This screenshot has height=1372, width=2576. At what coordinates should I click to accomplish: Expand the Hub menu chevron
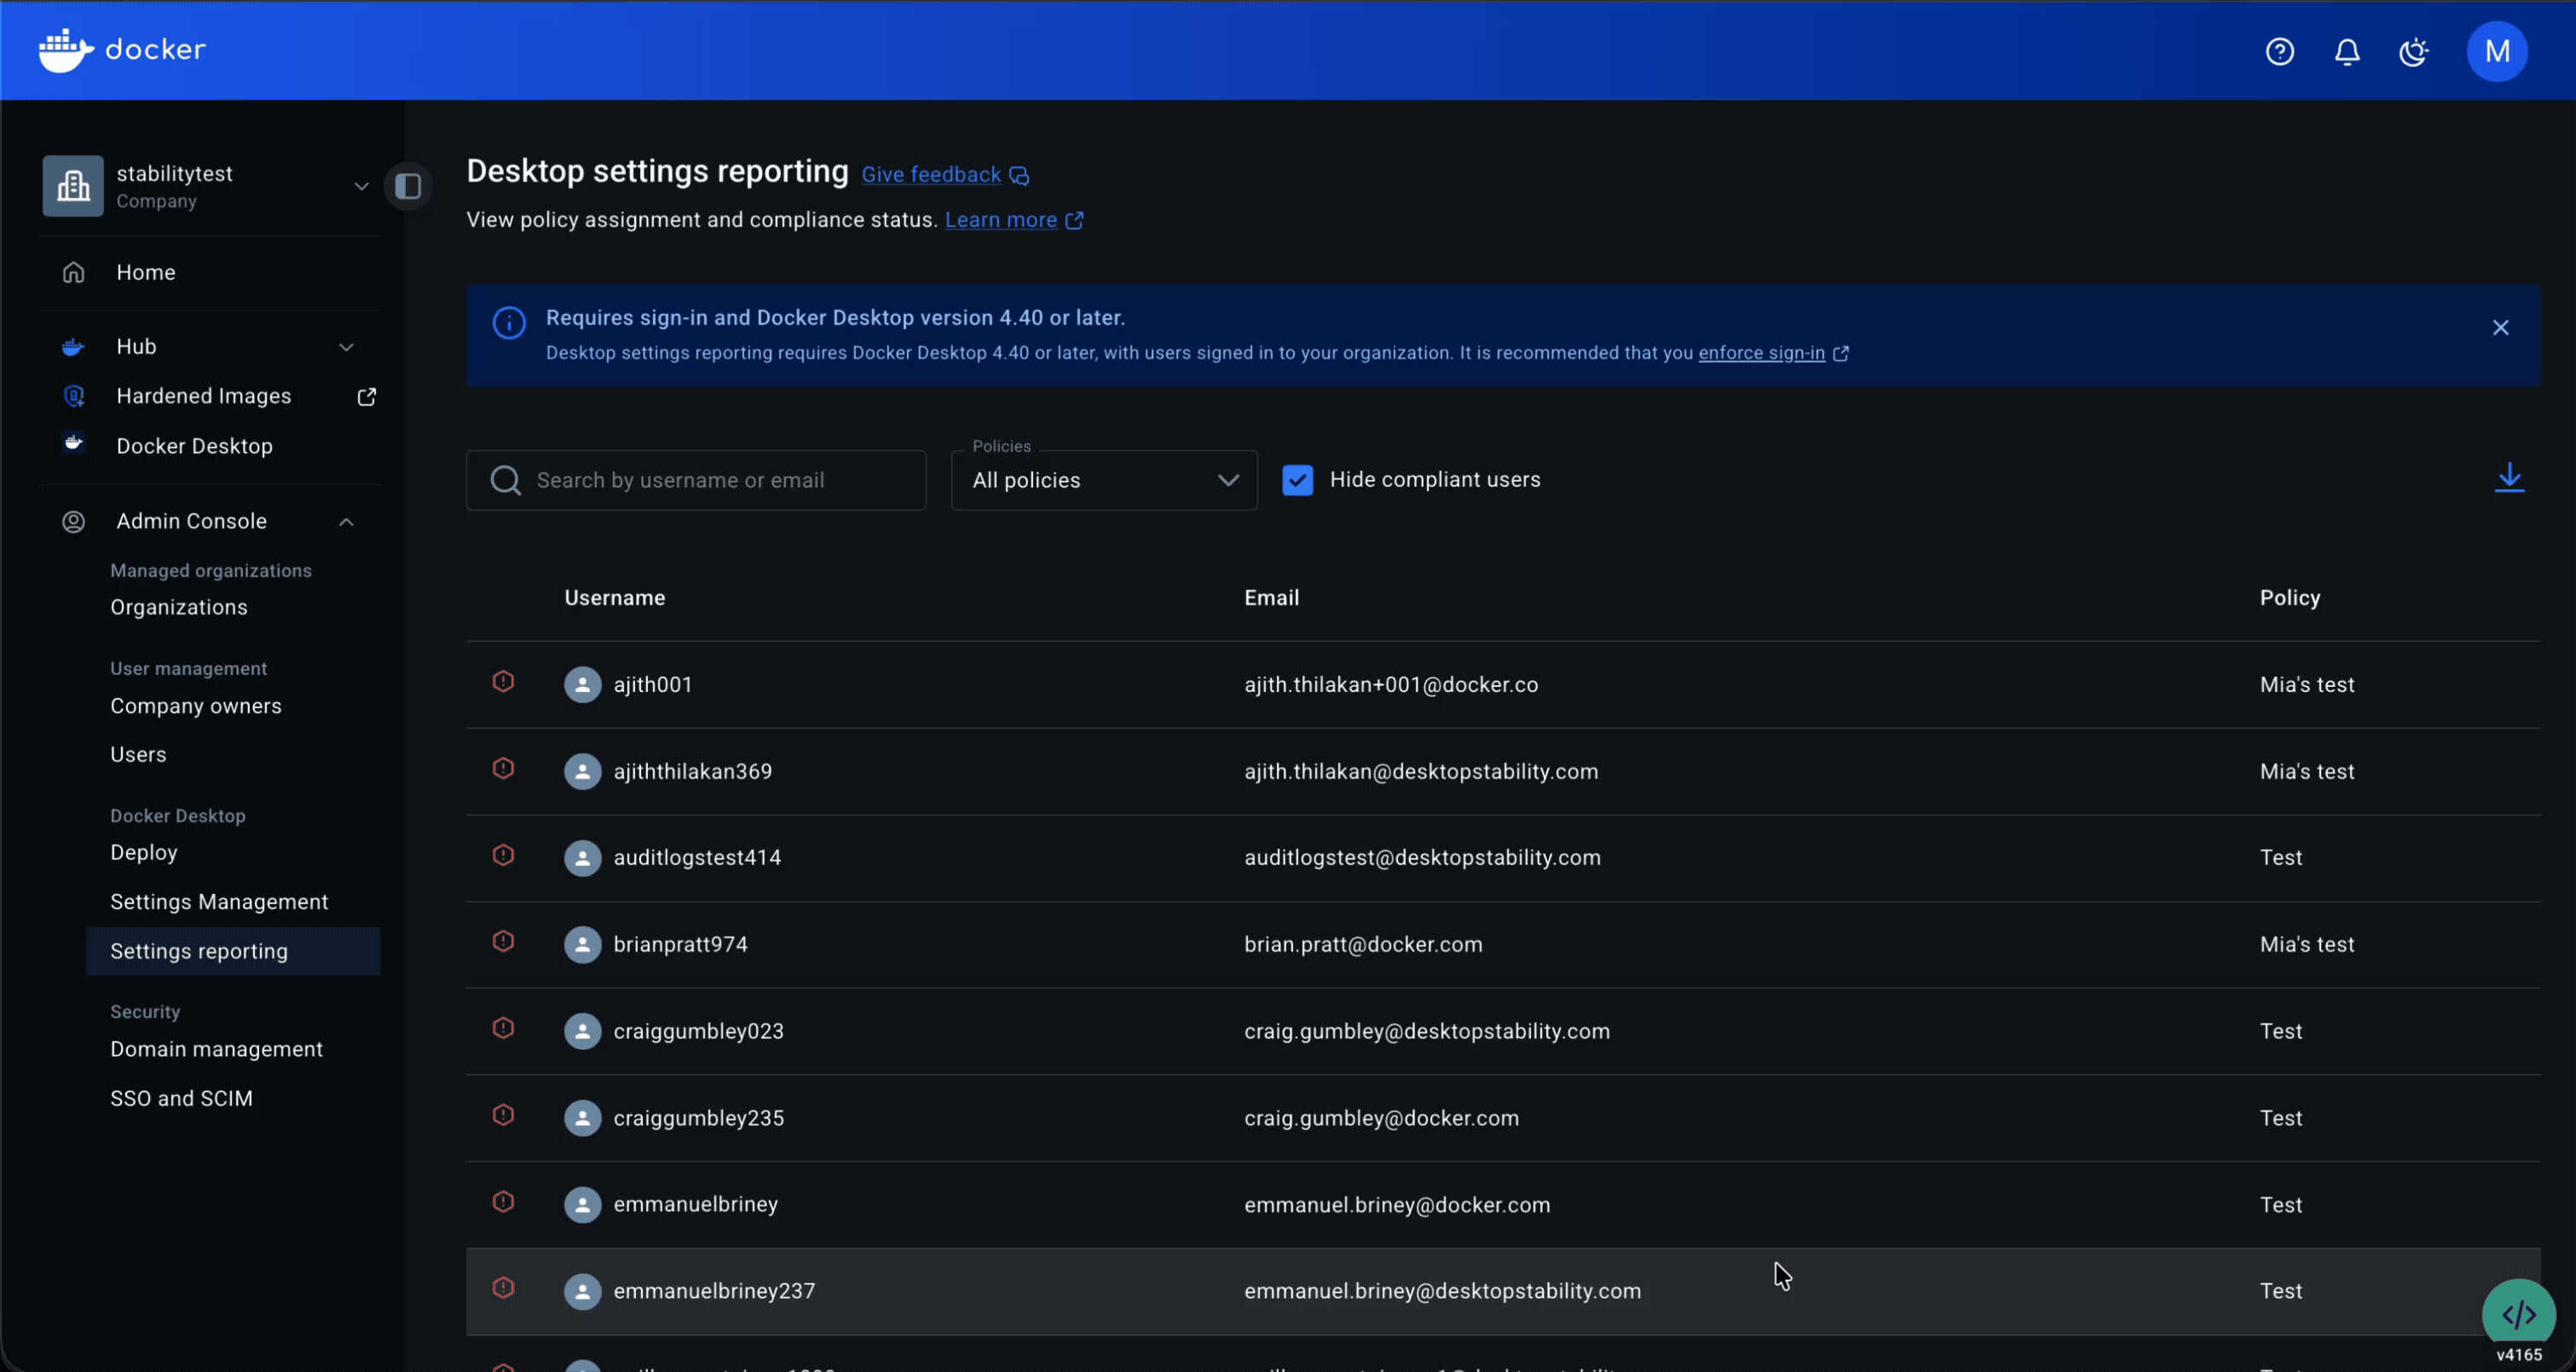(346, 347)
